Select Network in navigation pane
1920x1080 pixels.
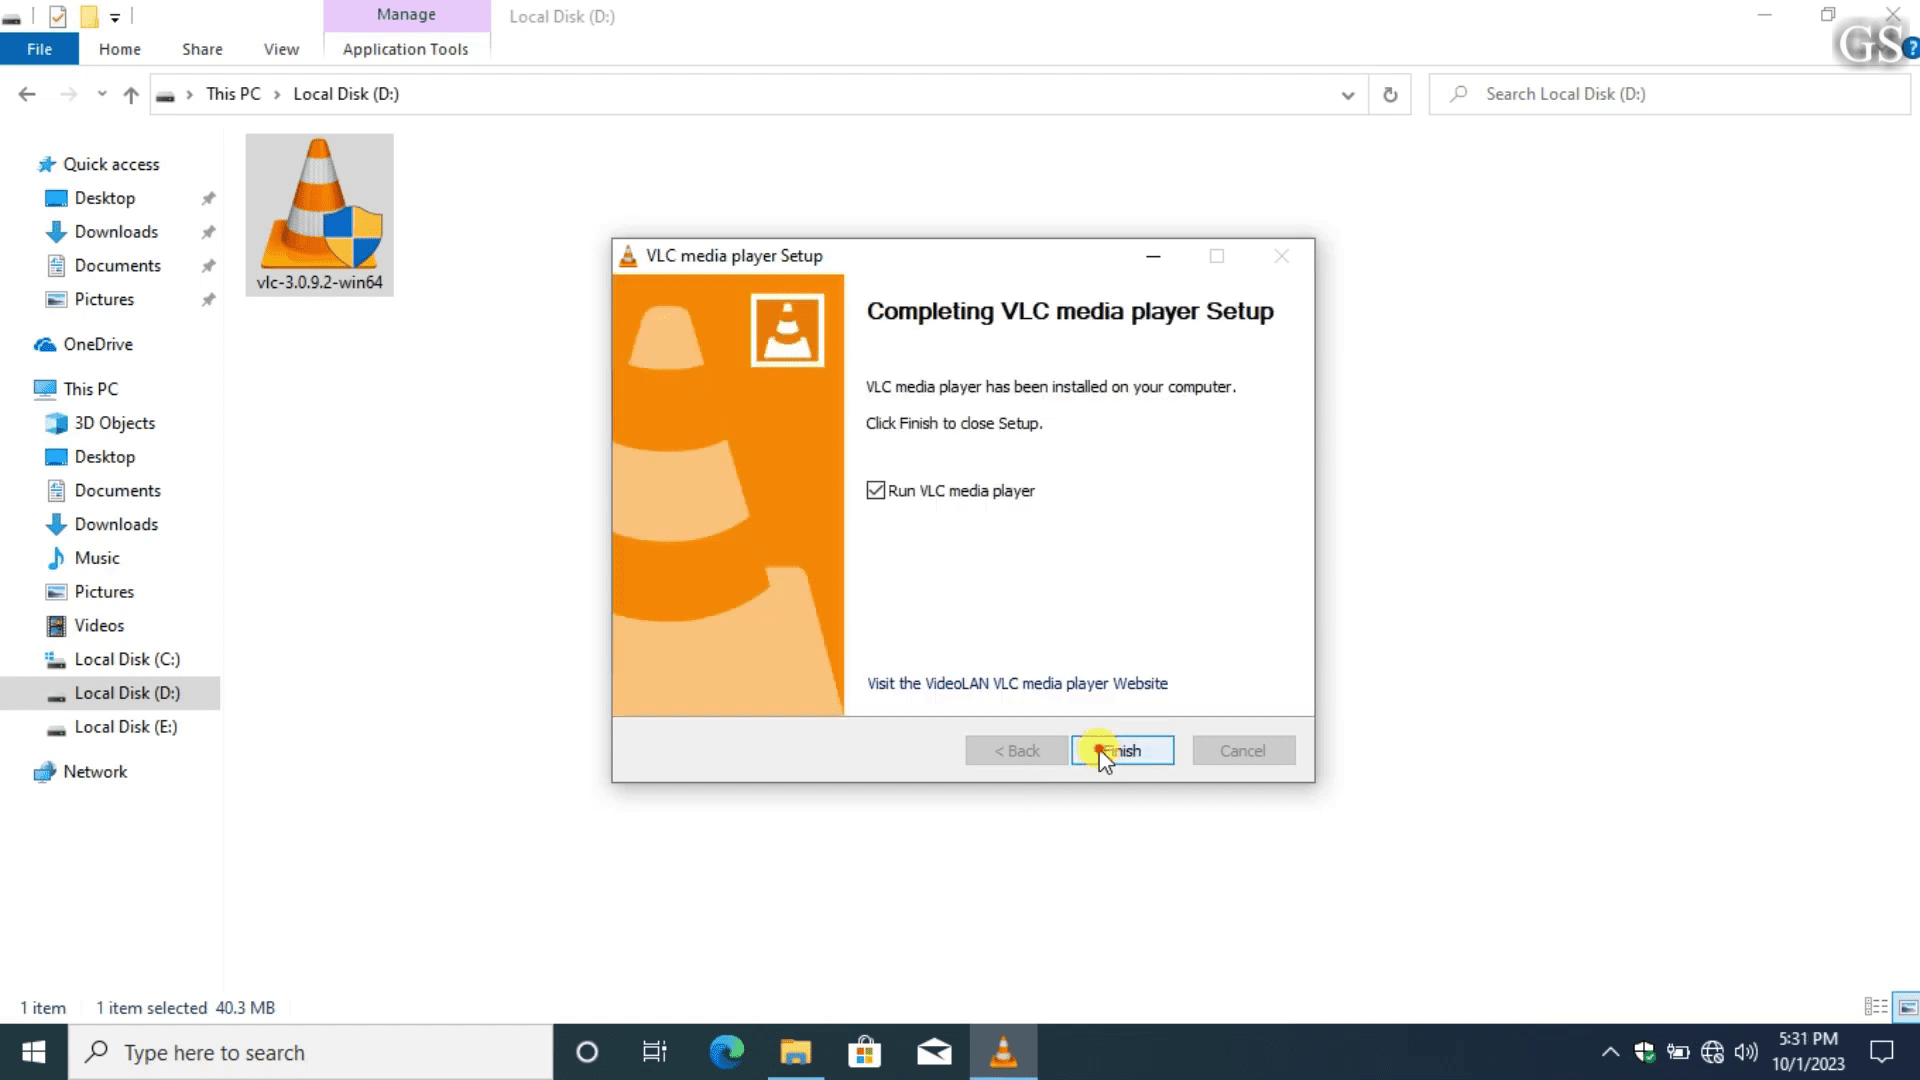[x=95, y=772]
